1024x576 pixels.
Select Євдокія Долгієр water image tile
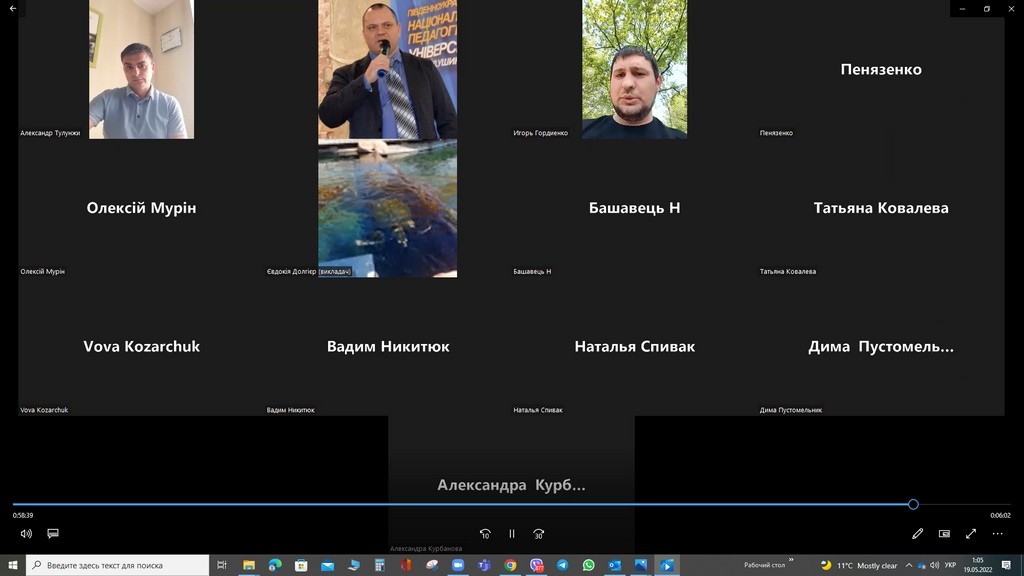[x=387, y=208]
